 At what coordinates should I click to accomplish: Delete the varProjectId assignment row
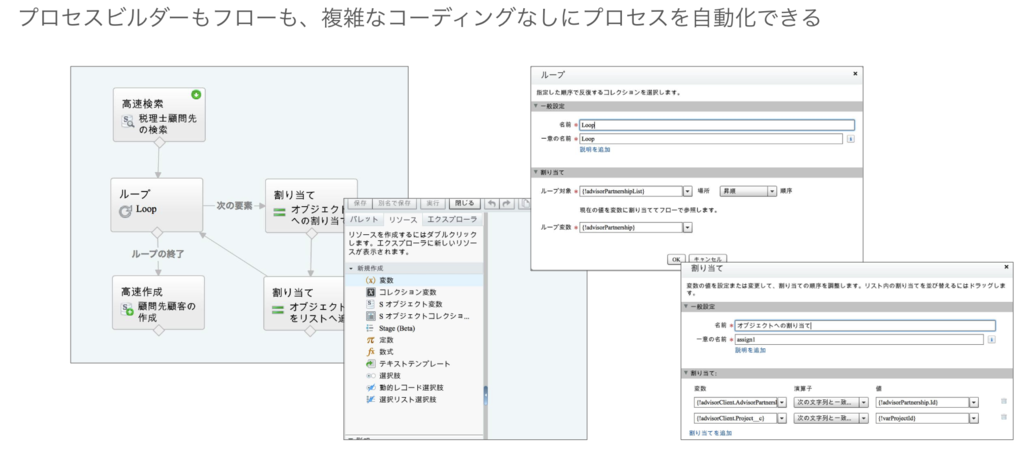click(1004, 418)
